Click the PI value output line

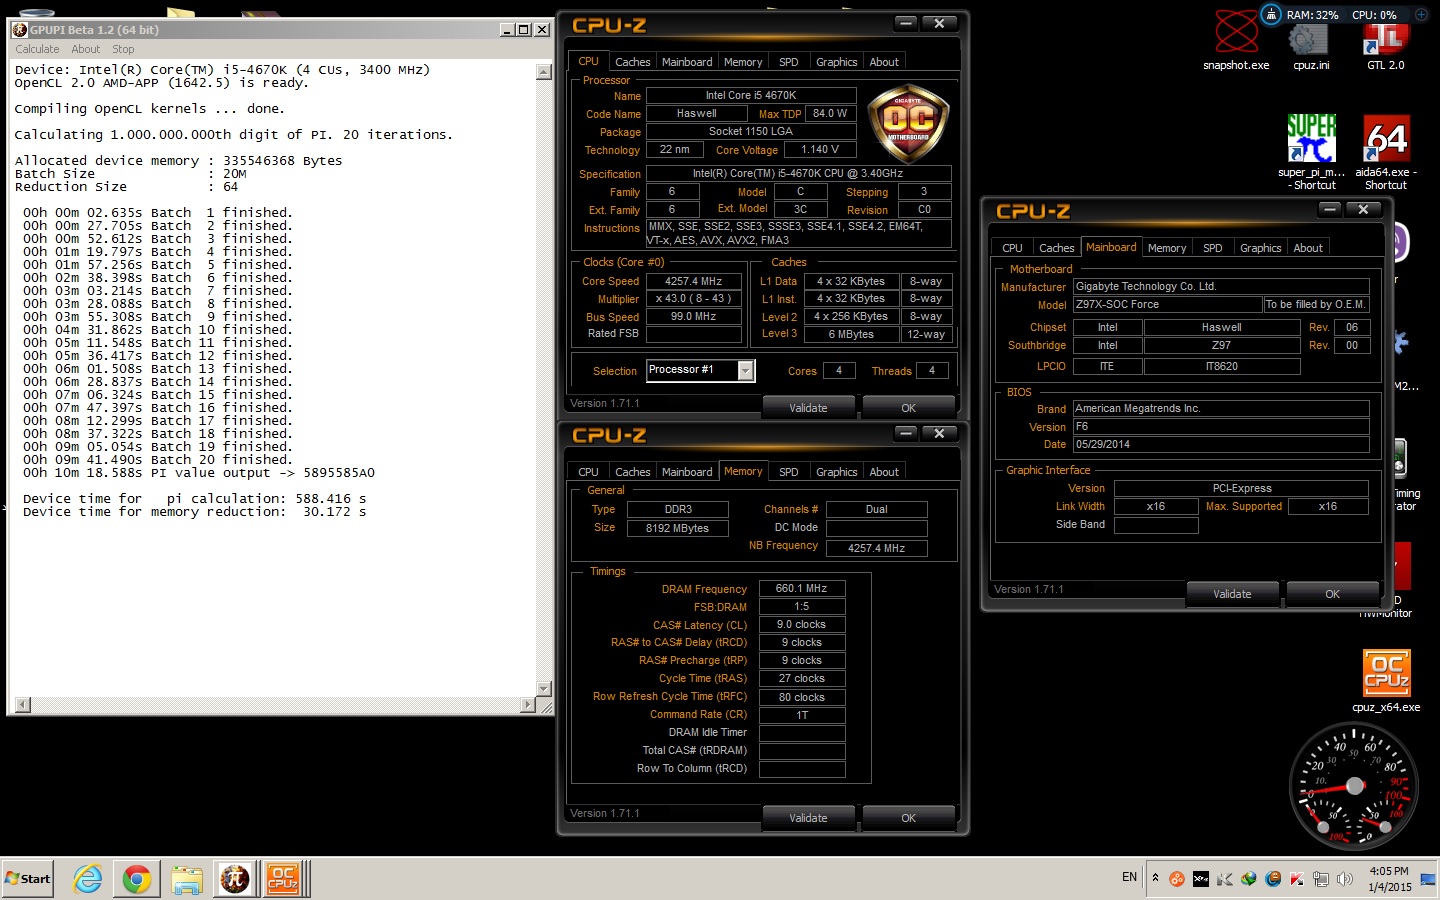pyautogui.click(x=199, y=473)
